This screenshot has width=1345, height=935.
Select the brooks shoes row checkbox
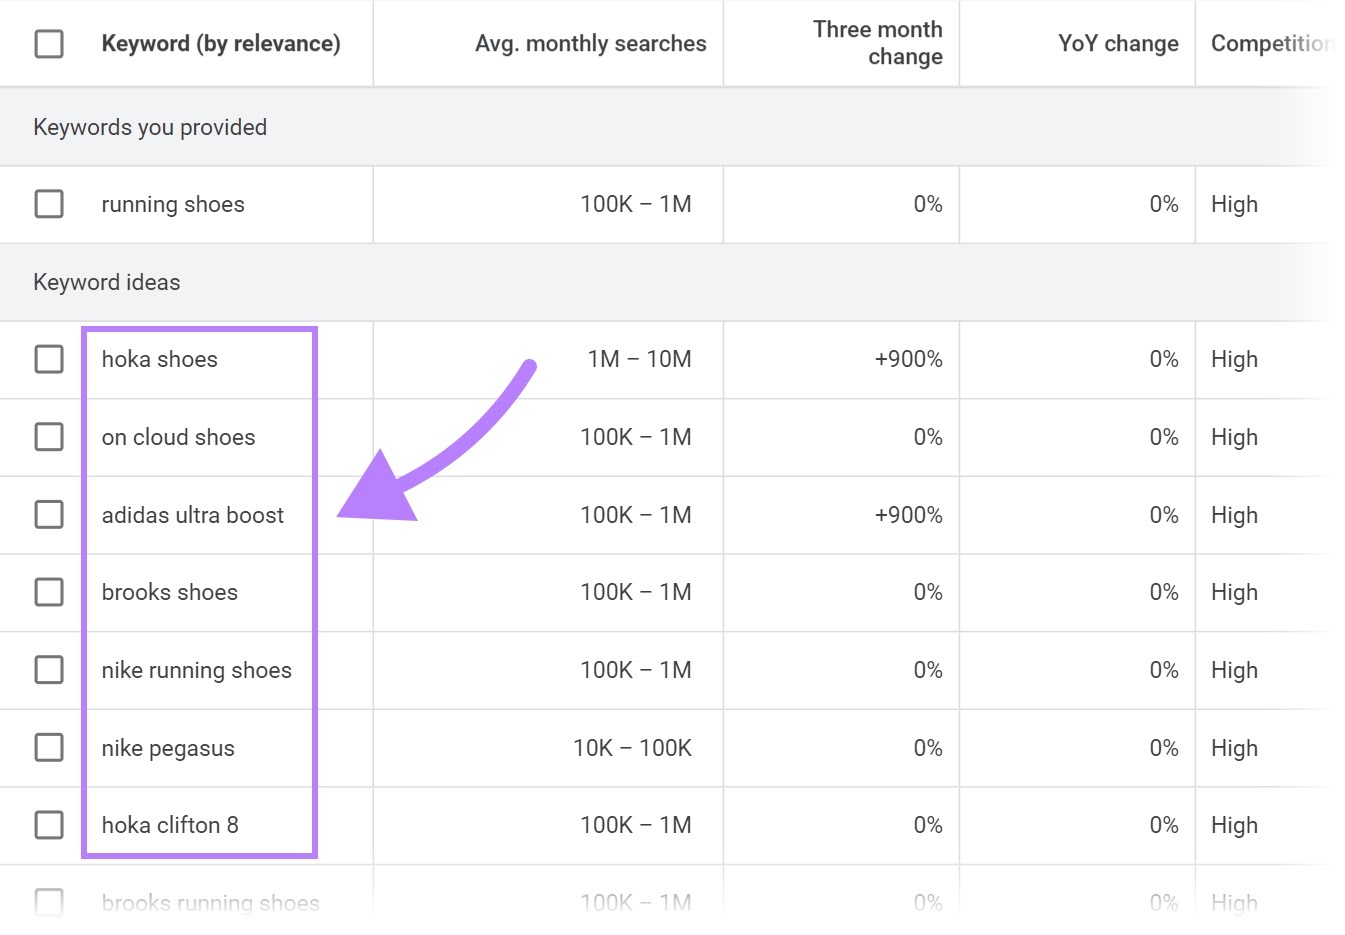point(49,592)
